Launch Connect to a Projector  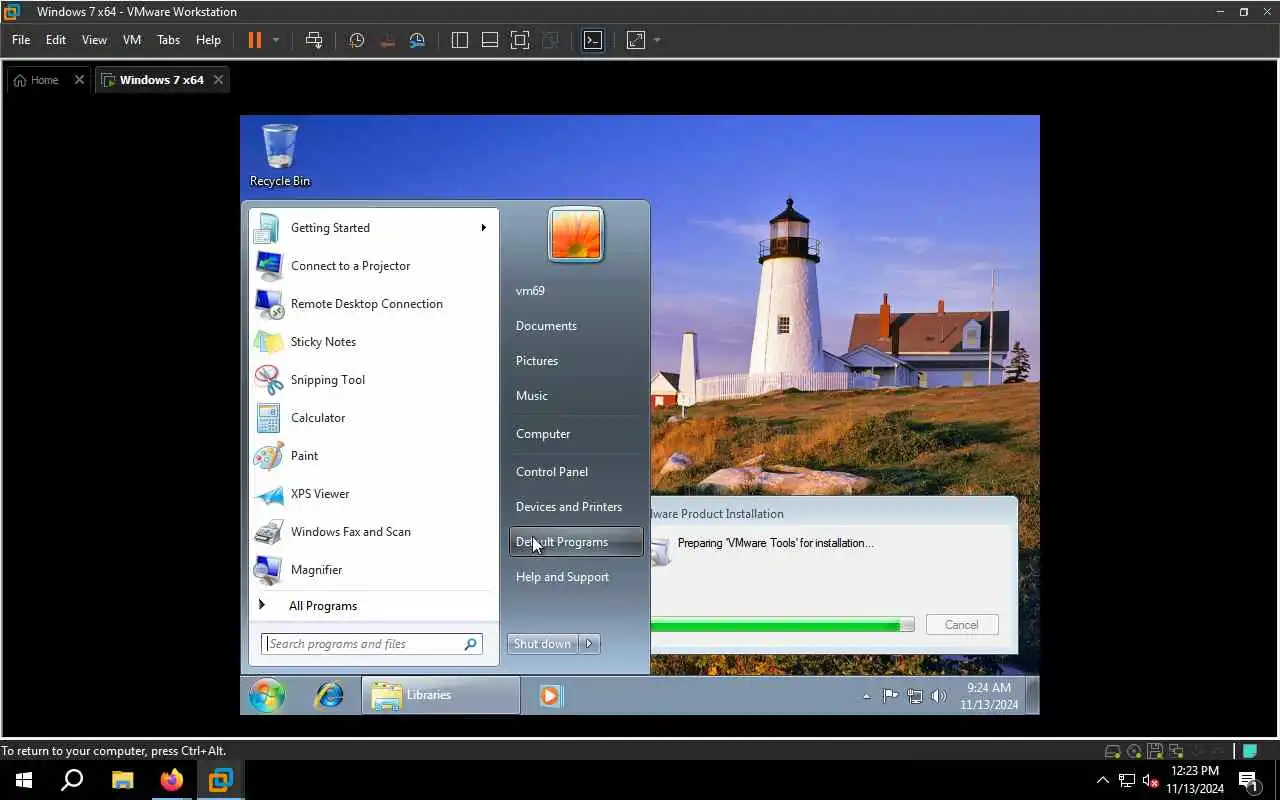(373, 266)
